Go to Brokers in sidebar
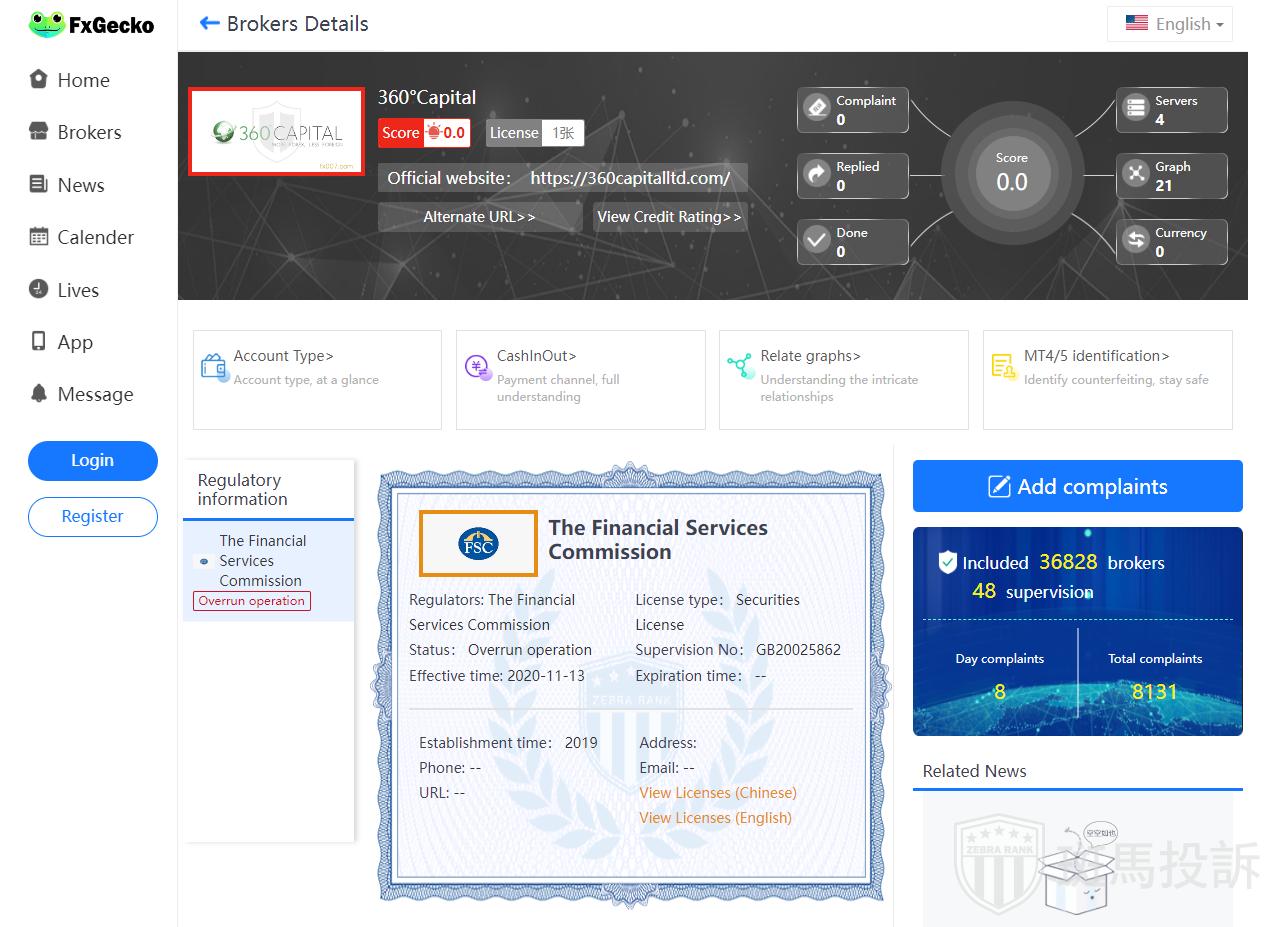The height and width of the screenshot is (927, 1279). click(89, 132)
